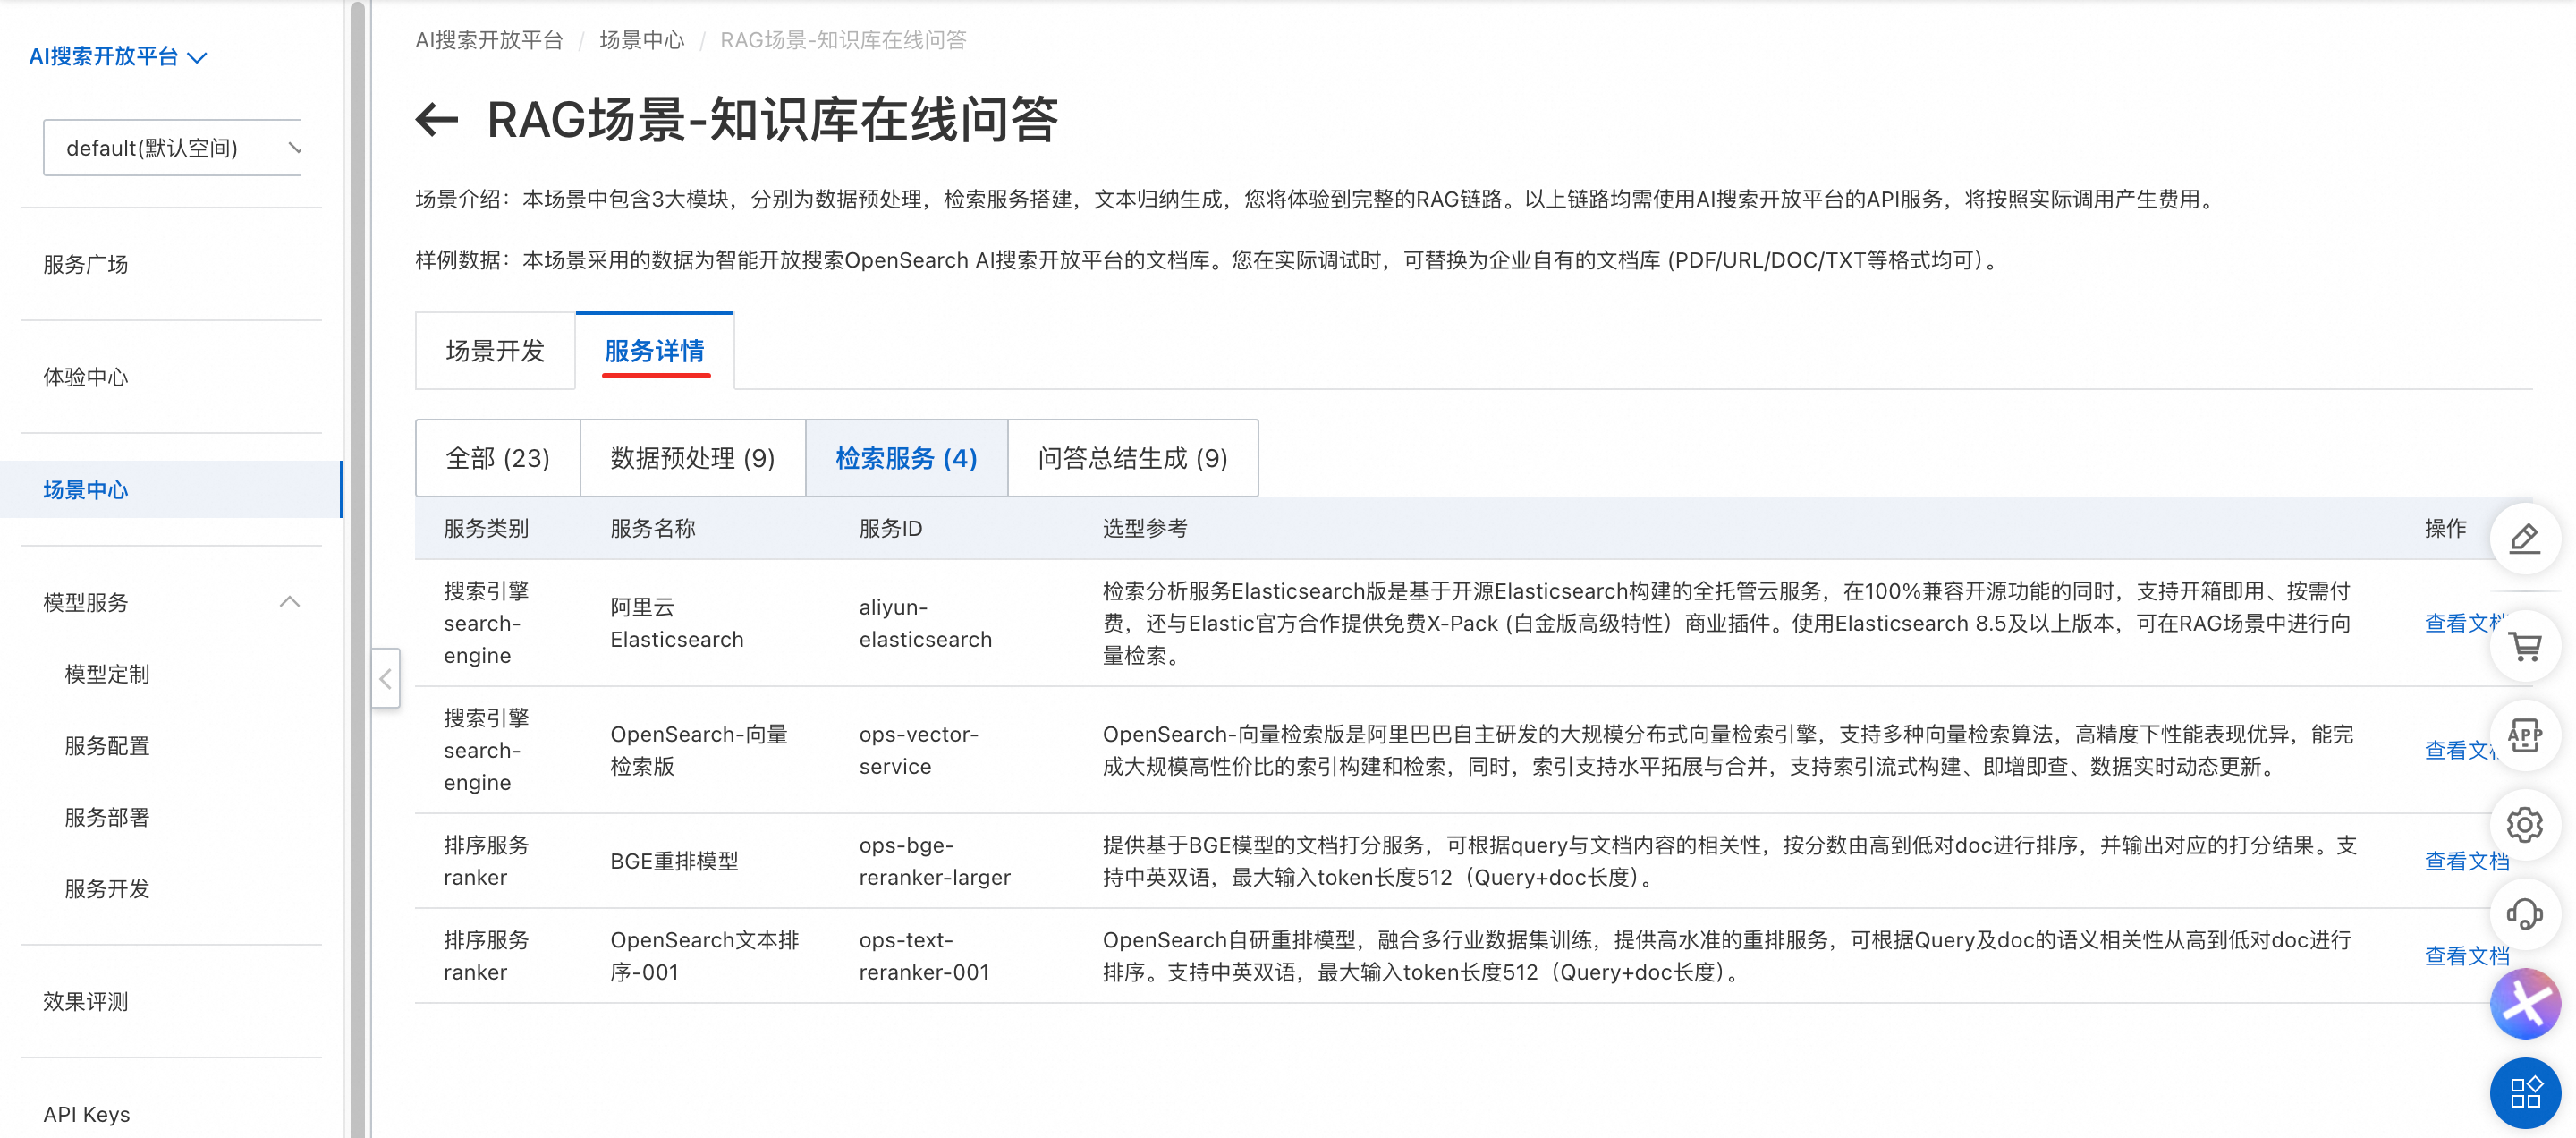Click 场景中心 breadcrumb link
2576x1138 pixels.
click(x=641, y=40)
